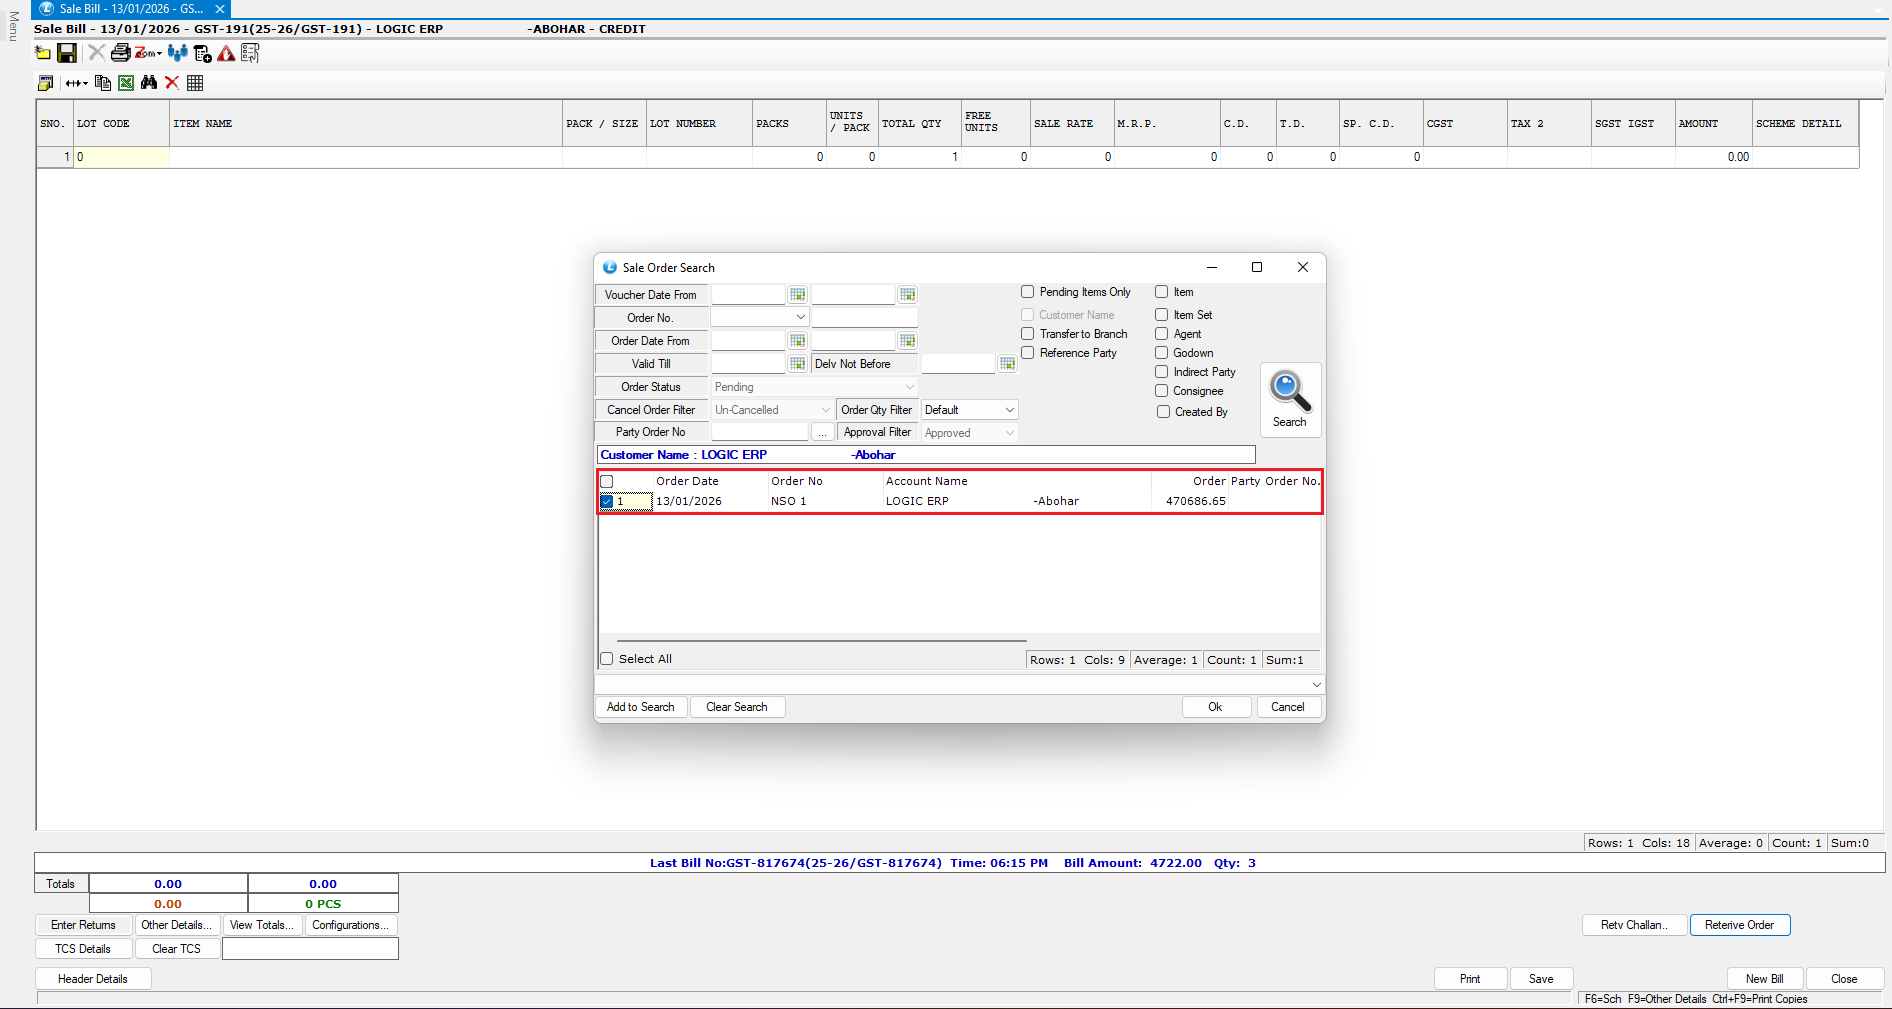1892x1009 pixels.
Task: Click the printer icon in toolbar
Action: click(120, 53)
